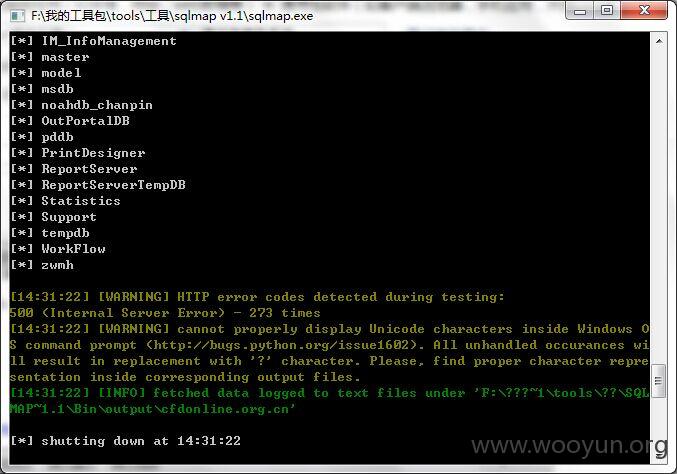Select the master database line
The image size is (677, 474).
point(50,57)
